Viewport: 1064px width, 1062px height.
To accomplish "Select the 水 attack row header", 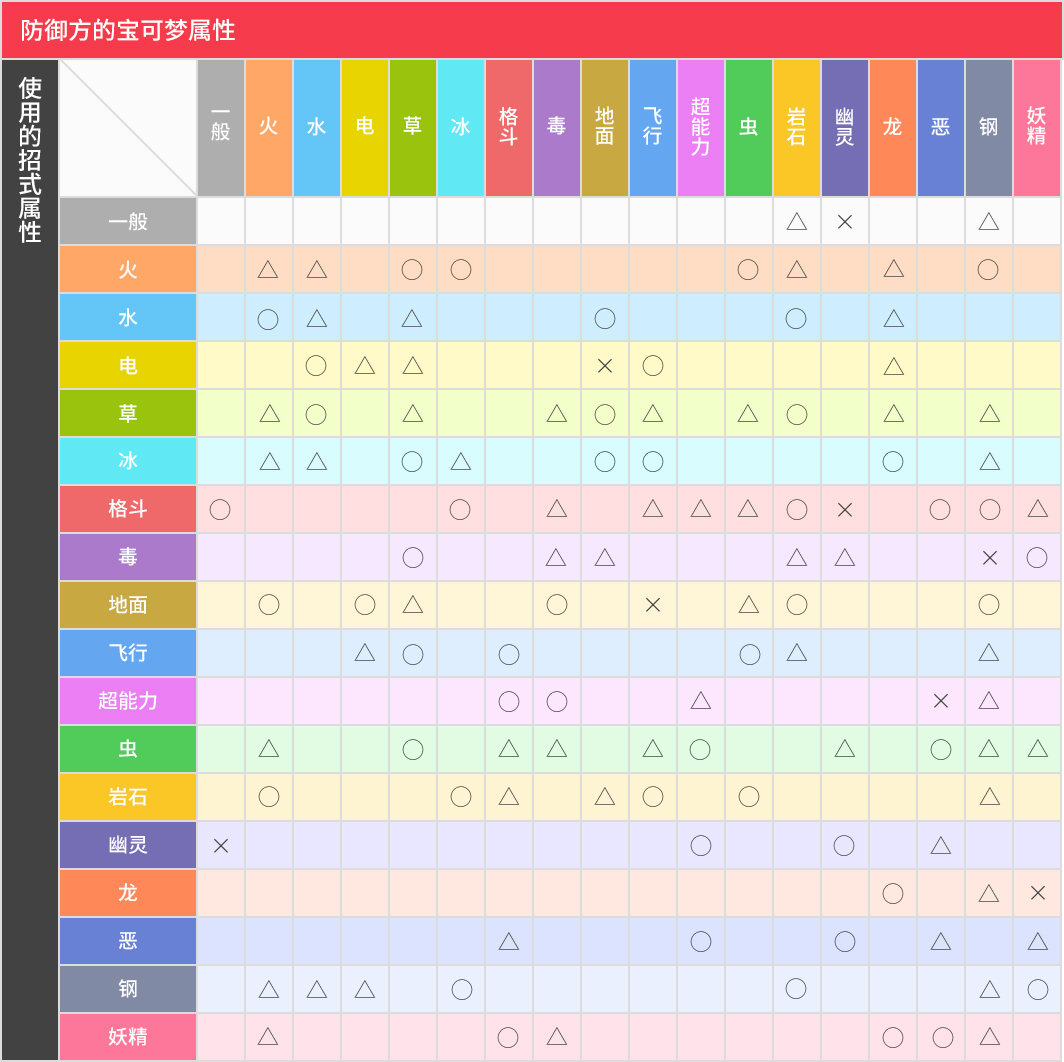I will pos(128,317).
